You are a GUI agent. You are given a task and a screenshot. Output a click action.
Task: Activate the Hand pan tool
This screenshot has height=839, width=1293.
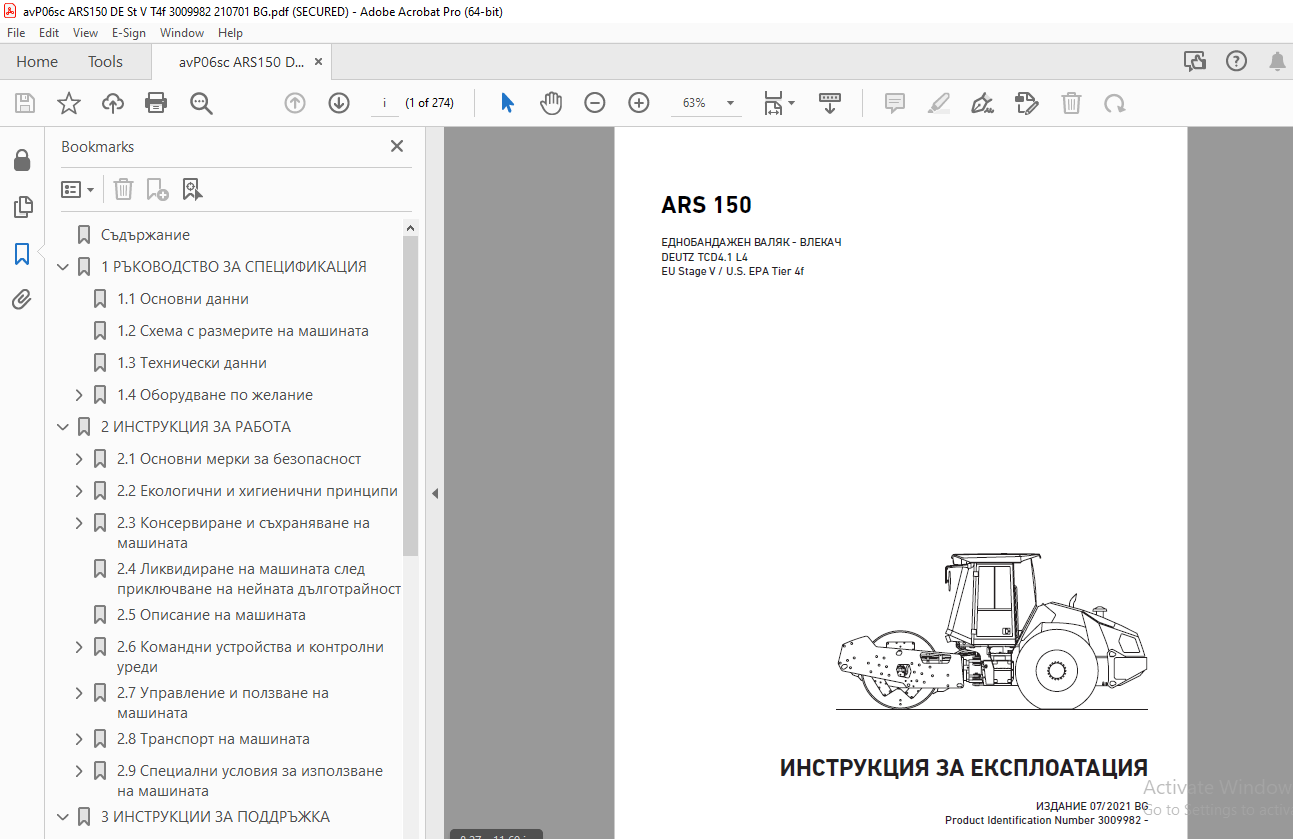pyautogui.click(x=551, y=103)
